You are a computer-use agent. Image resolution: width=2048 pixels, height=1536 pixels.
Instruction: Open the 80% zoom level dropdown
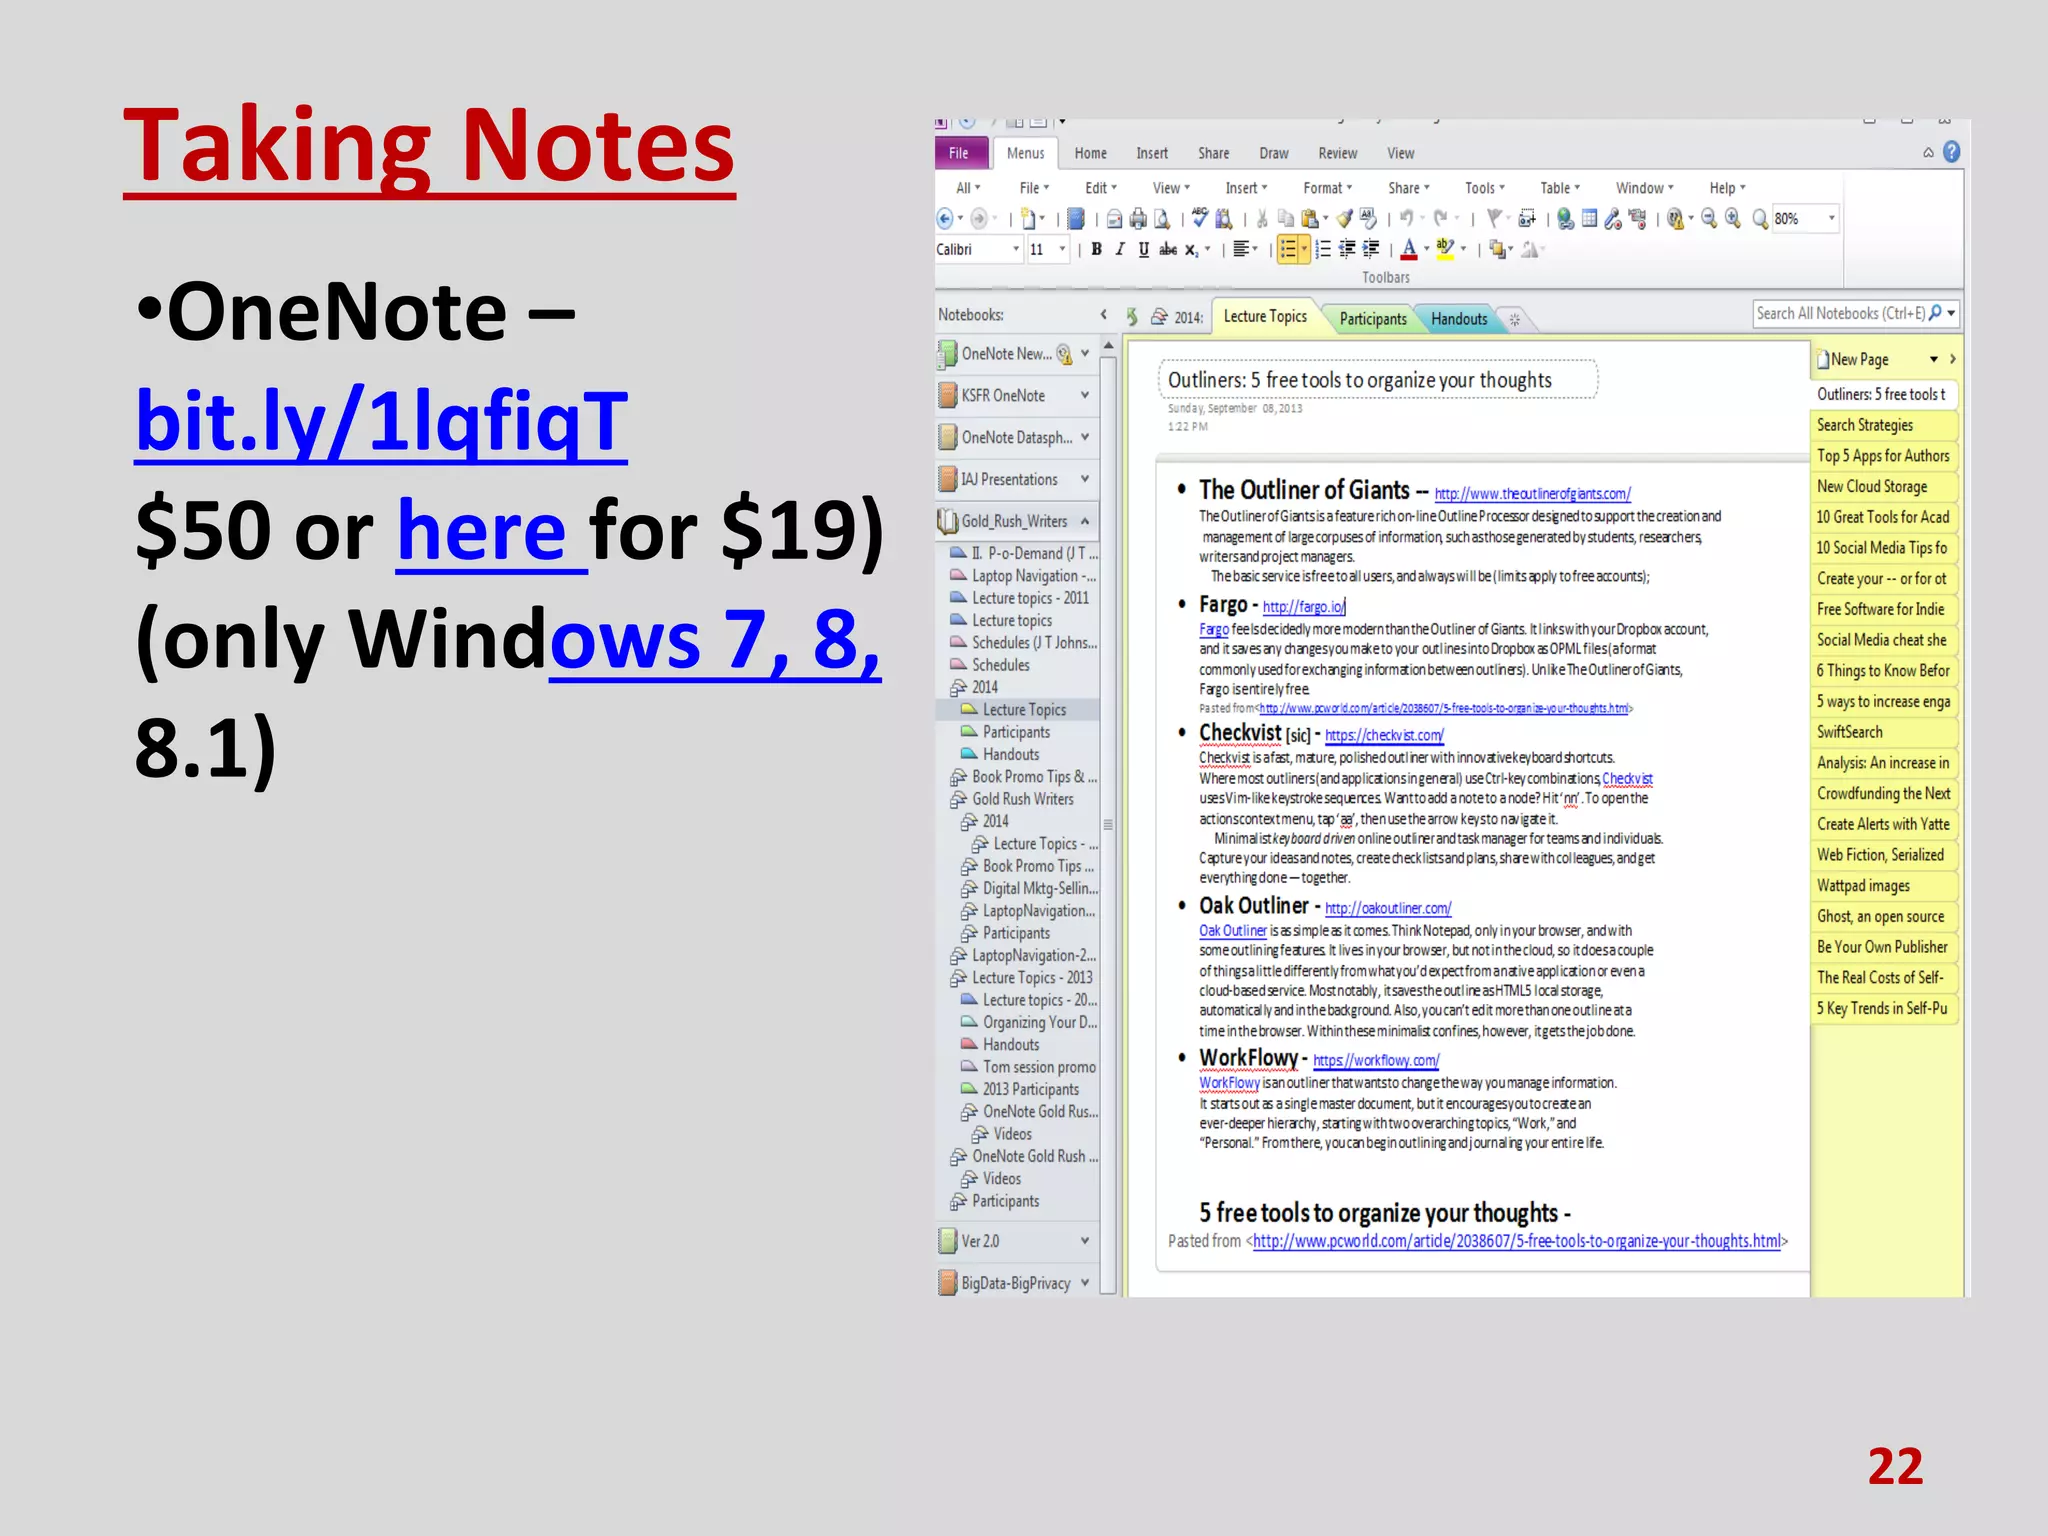[1832, 218]
